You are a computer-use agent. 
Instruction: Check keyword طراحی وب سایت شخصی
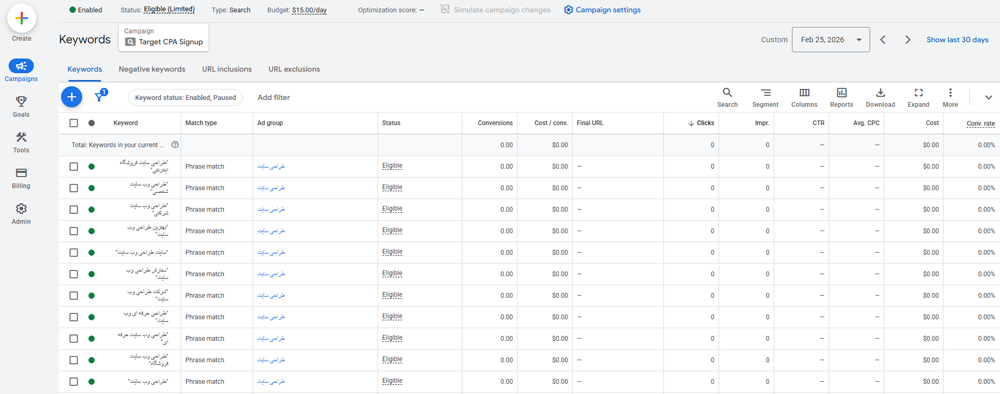click(73, 188)
